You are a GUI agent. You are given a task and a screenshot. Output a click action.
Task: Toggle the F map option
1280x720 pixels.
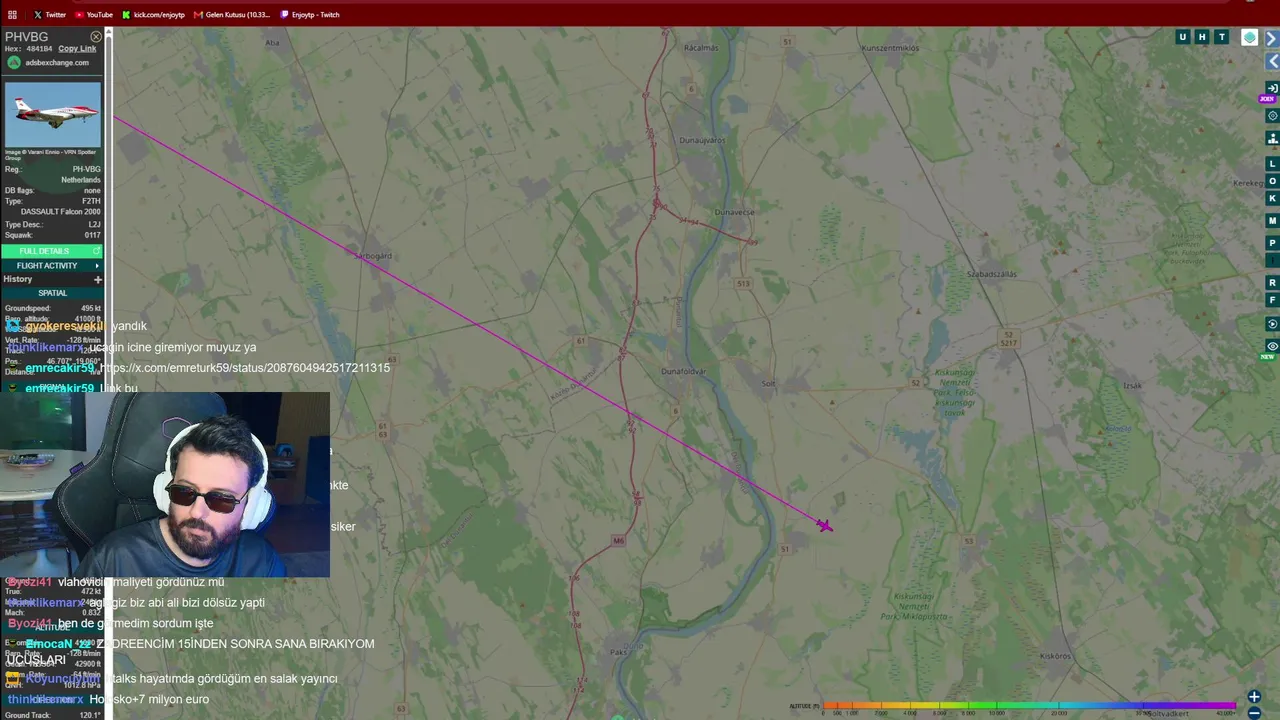(x=1272, y=300)
